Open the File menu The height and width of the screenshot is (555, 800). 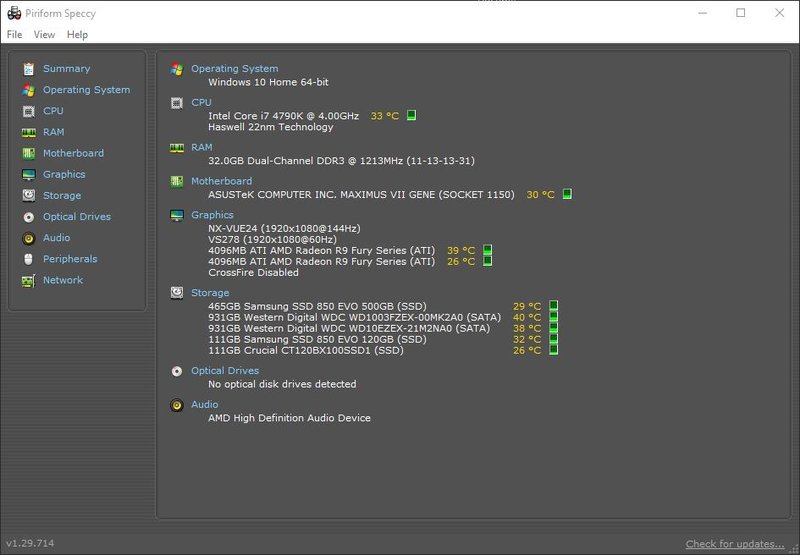14,35
